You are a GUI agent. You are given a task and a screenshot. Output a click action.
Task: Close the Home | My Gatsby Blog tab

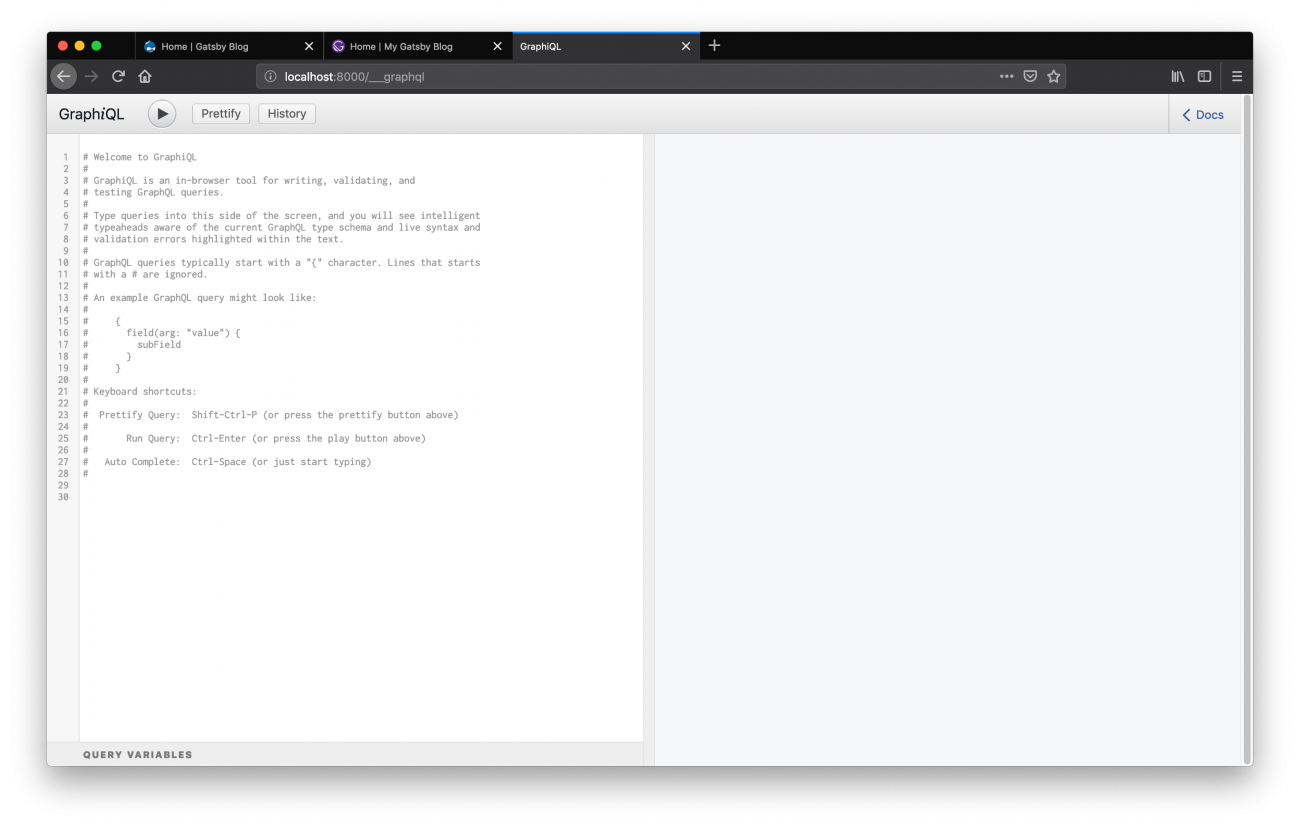pyautogui.click(x=497, y=46)
